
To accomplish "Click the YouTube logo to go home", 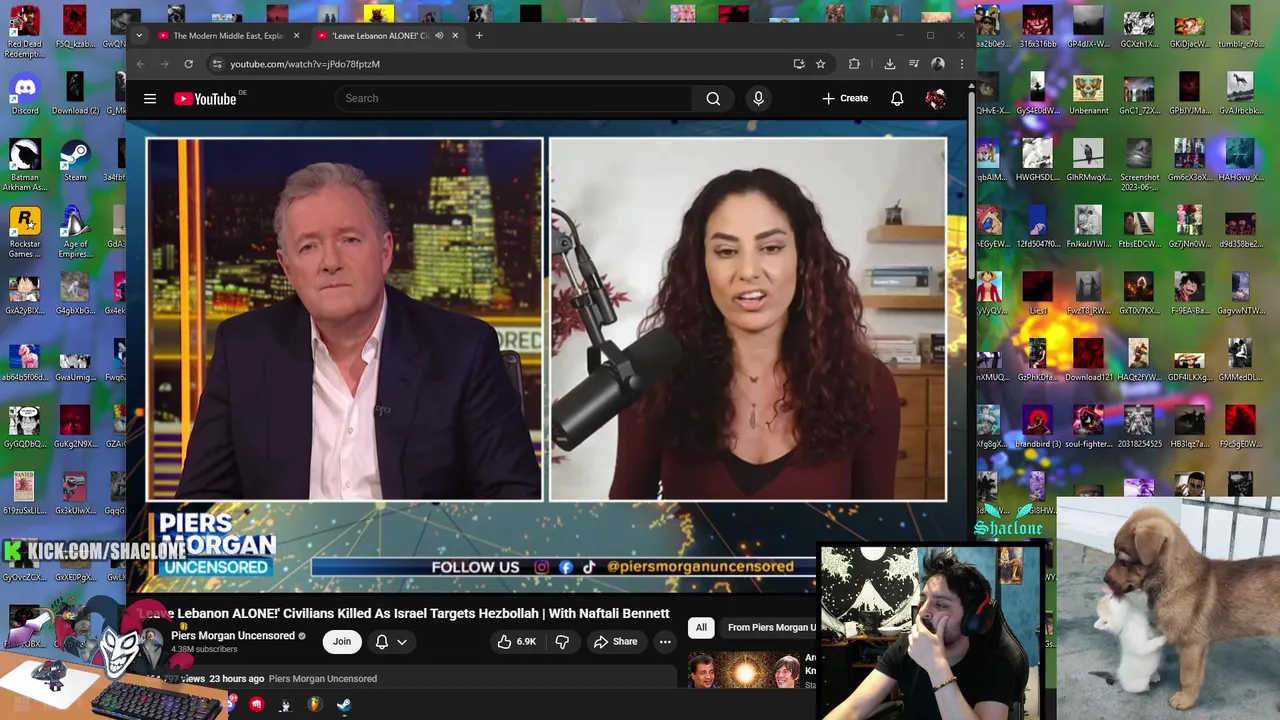I will click(205, 99).
